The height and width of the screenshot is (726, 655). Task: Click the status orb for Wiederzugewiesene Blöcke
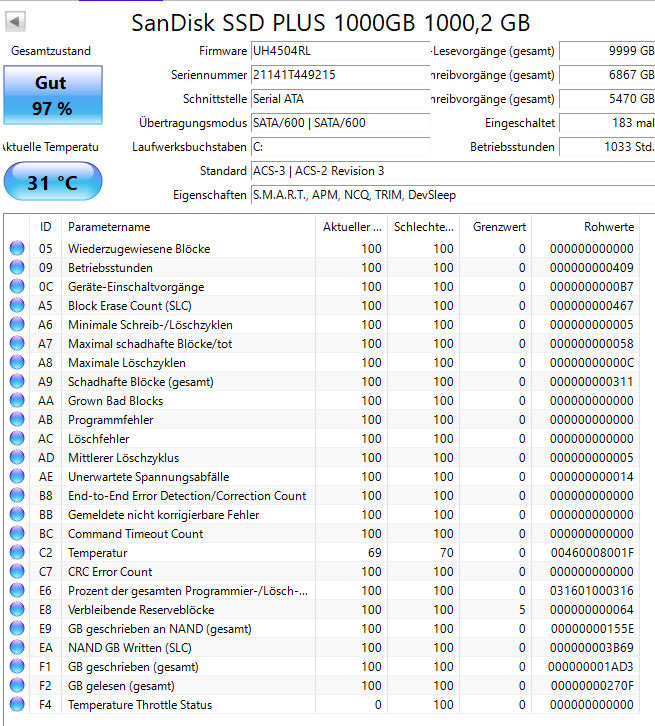(x=17, y=249)
